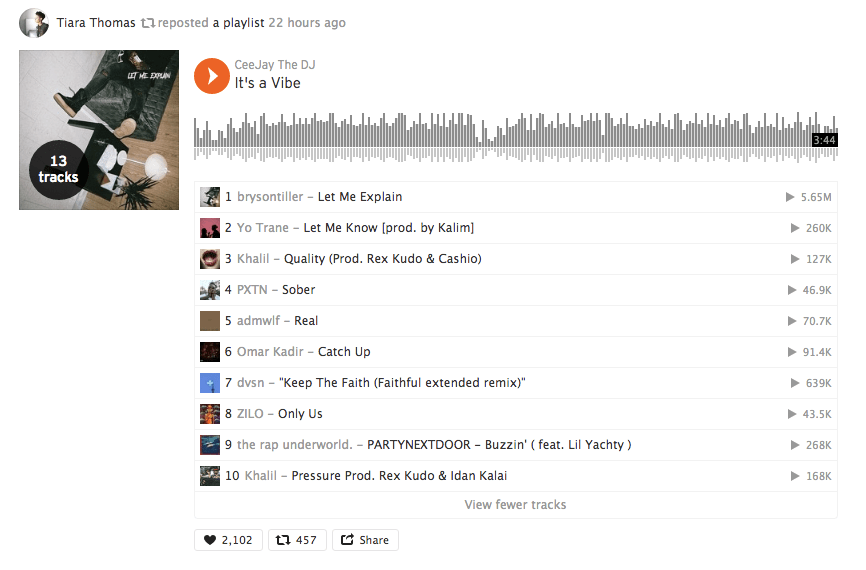Viewport: 866px width, 570px height.
Task: Select track 10 Khalil Pressure
Action: point(515,476)
